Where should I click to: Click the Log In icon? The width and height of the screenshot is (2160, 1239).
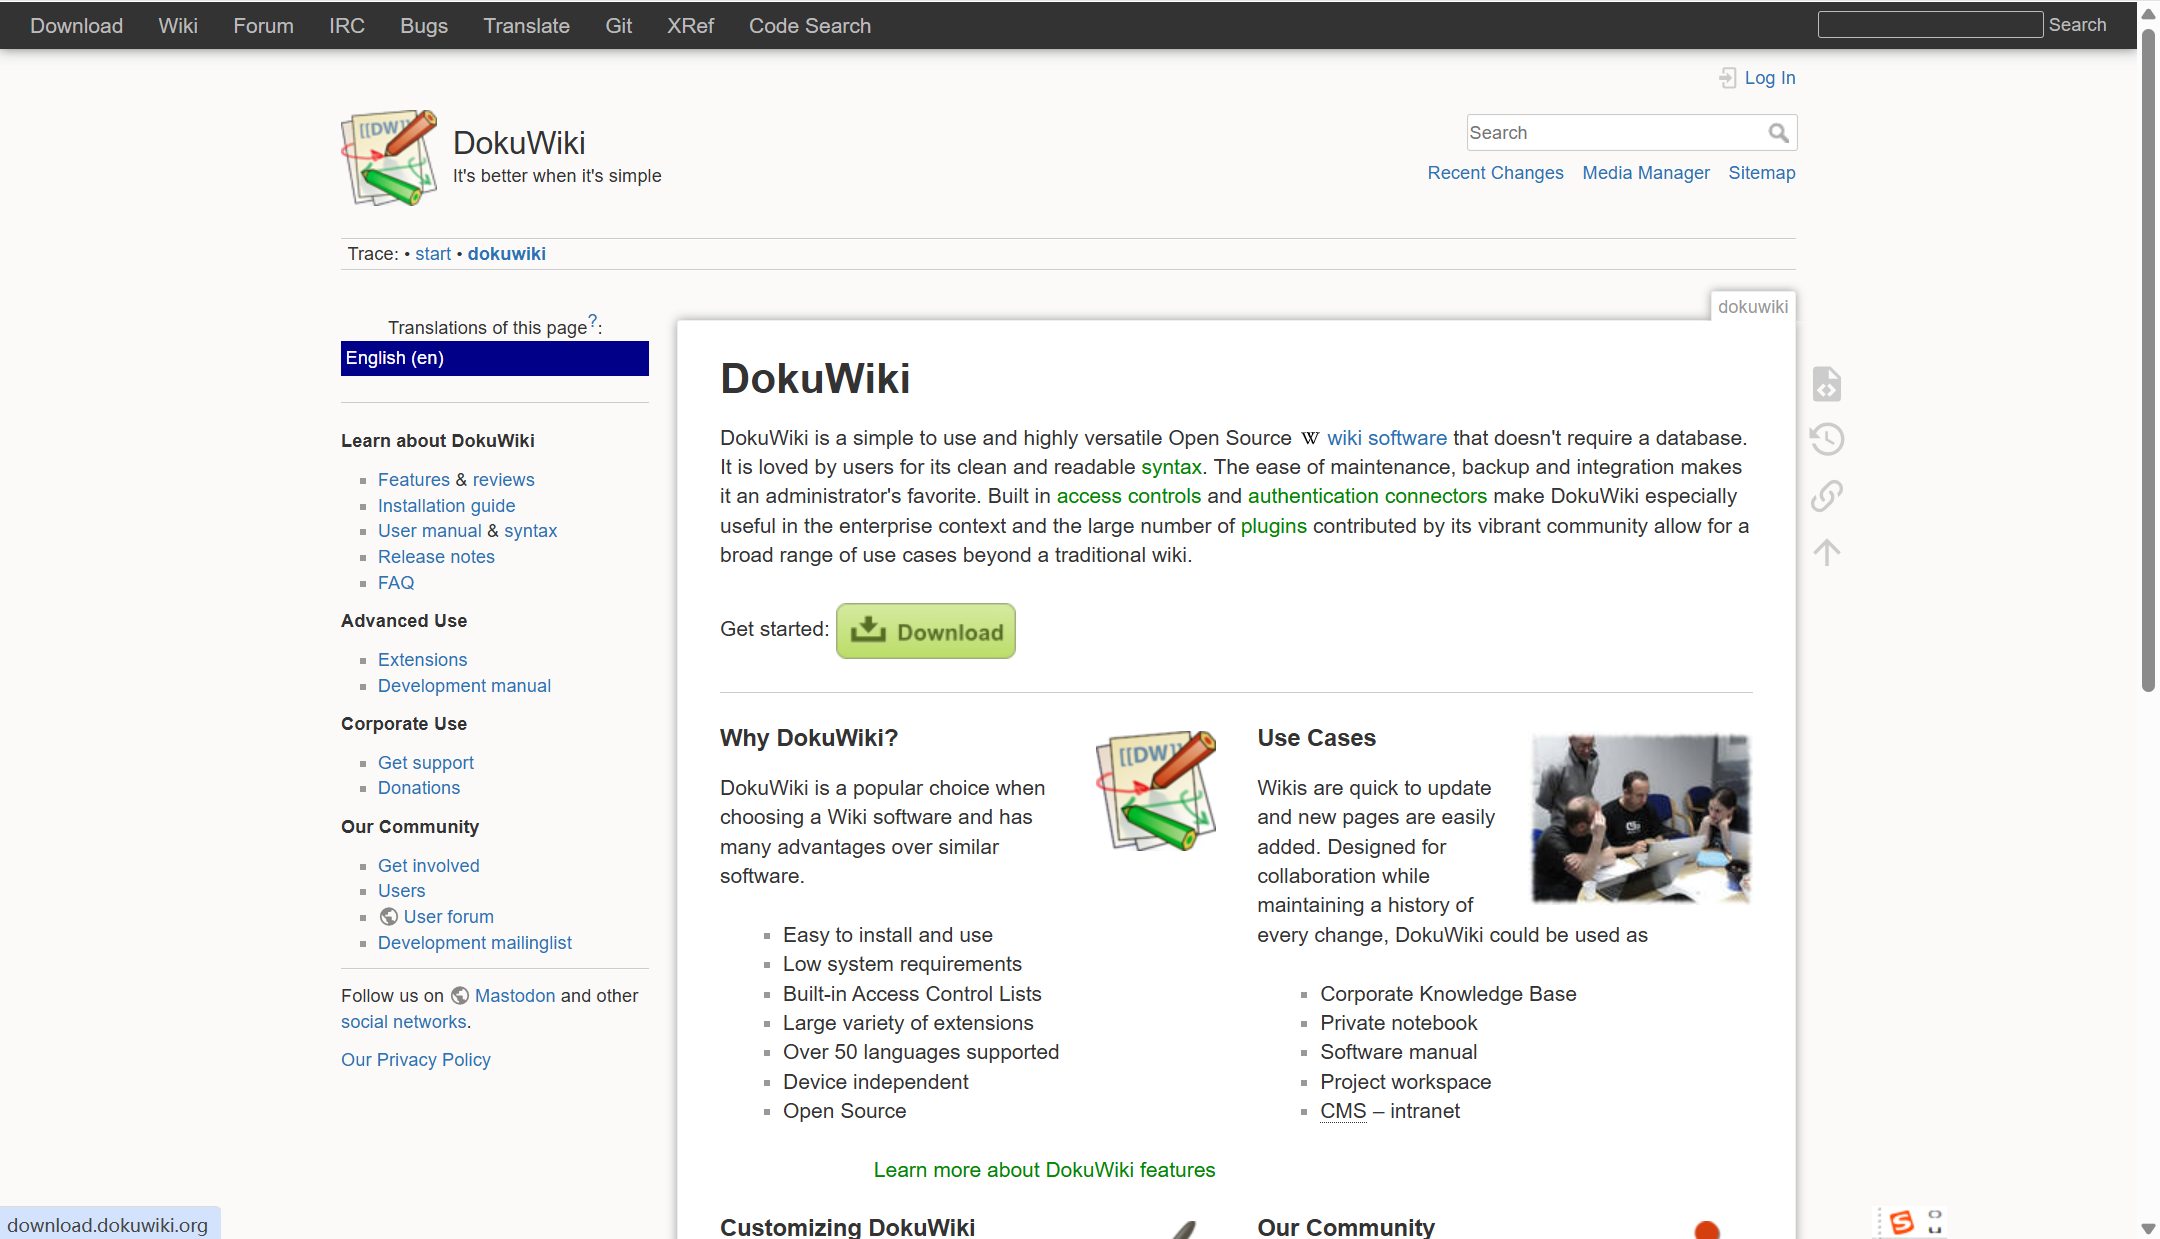click(x=1727, y=78)
